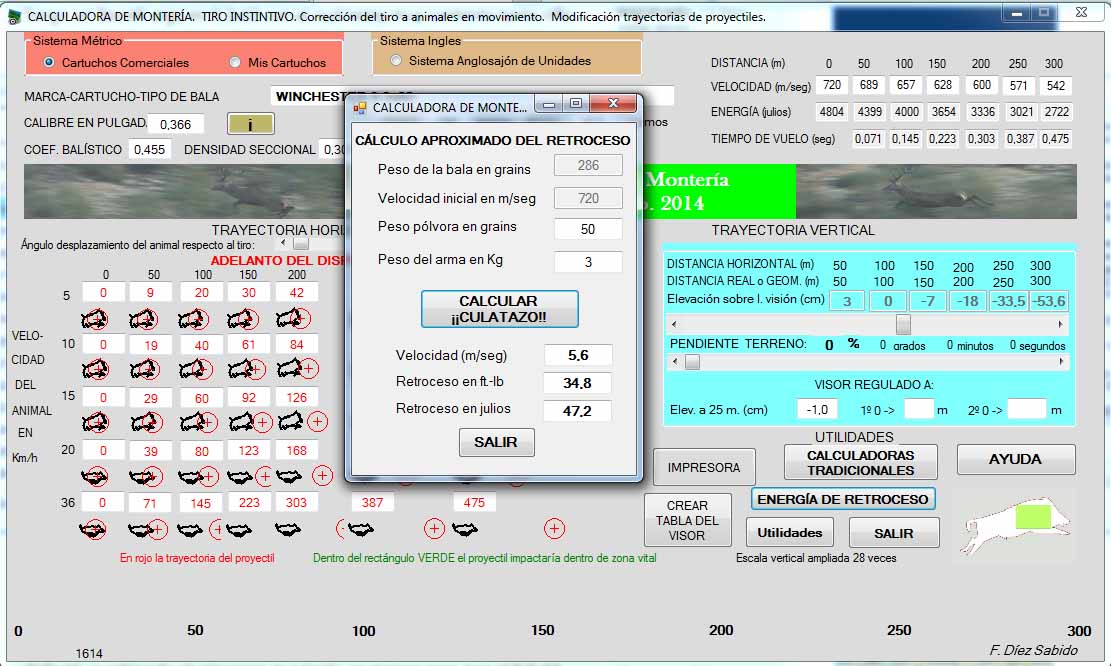Click left arrow of animal angle scrollbar
Image resolution: width=1111 pixels, height=666 pixels.
283,243
